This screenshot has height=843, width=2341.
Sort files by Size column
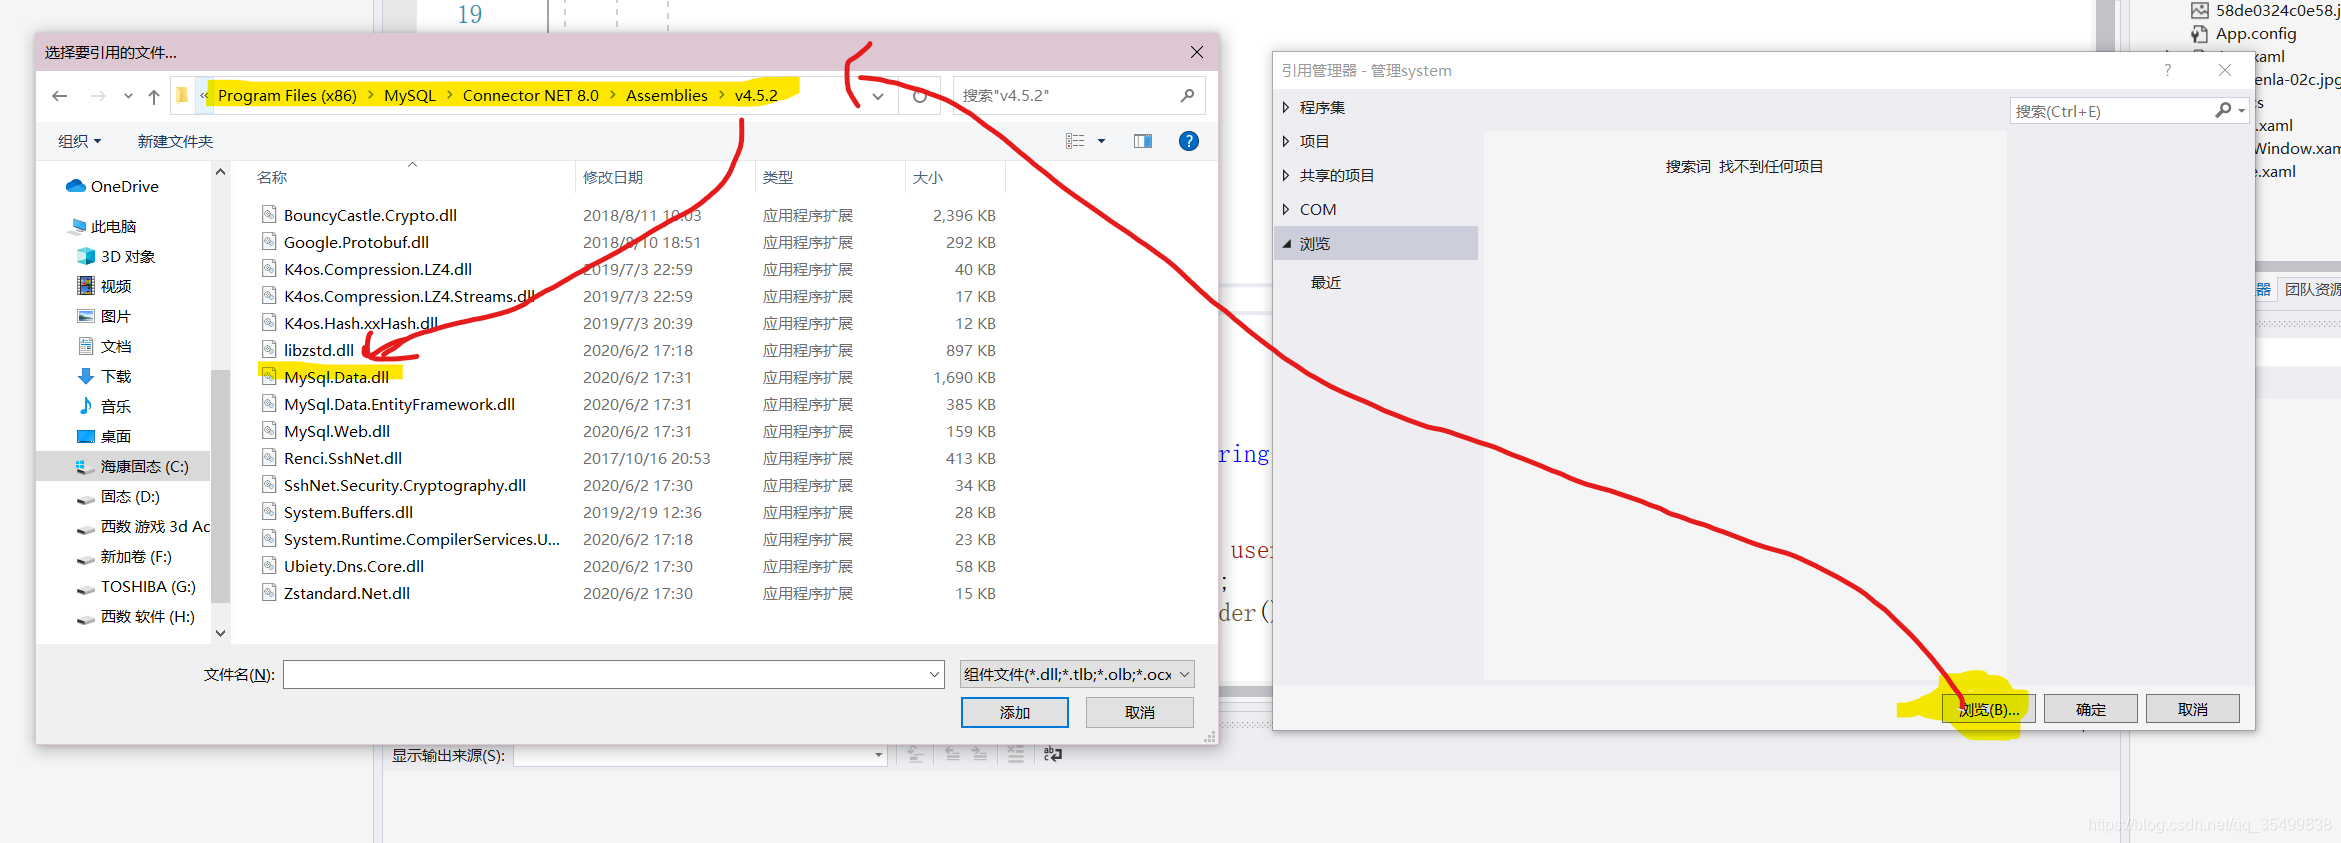927,177
